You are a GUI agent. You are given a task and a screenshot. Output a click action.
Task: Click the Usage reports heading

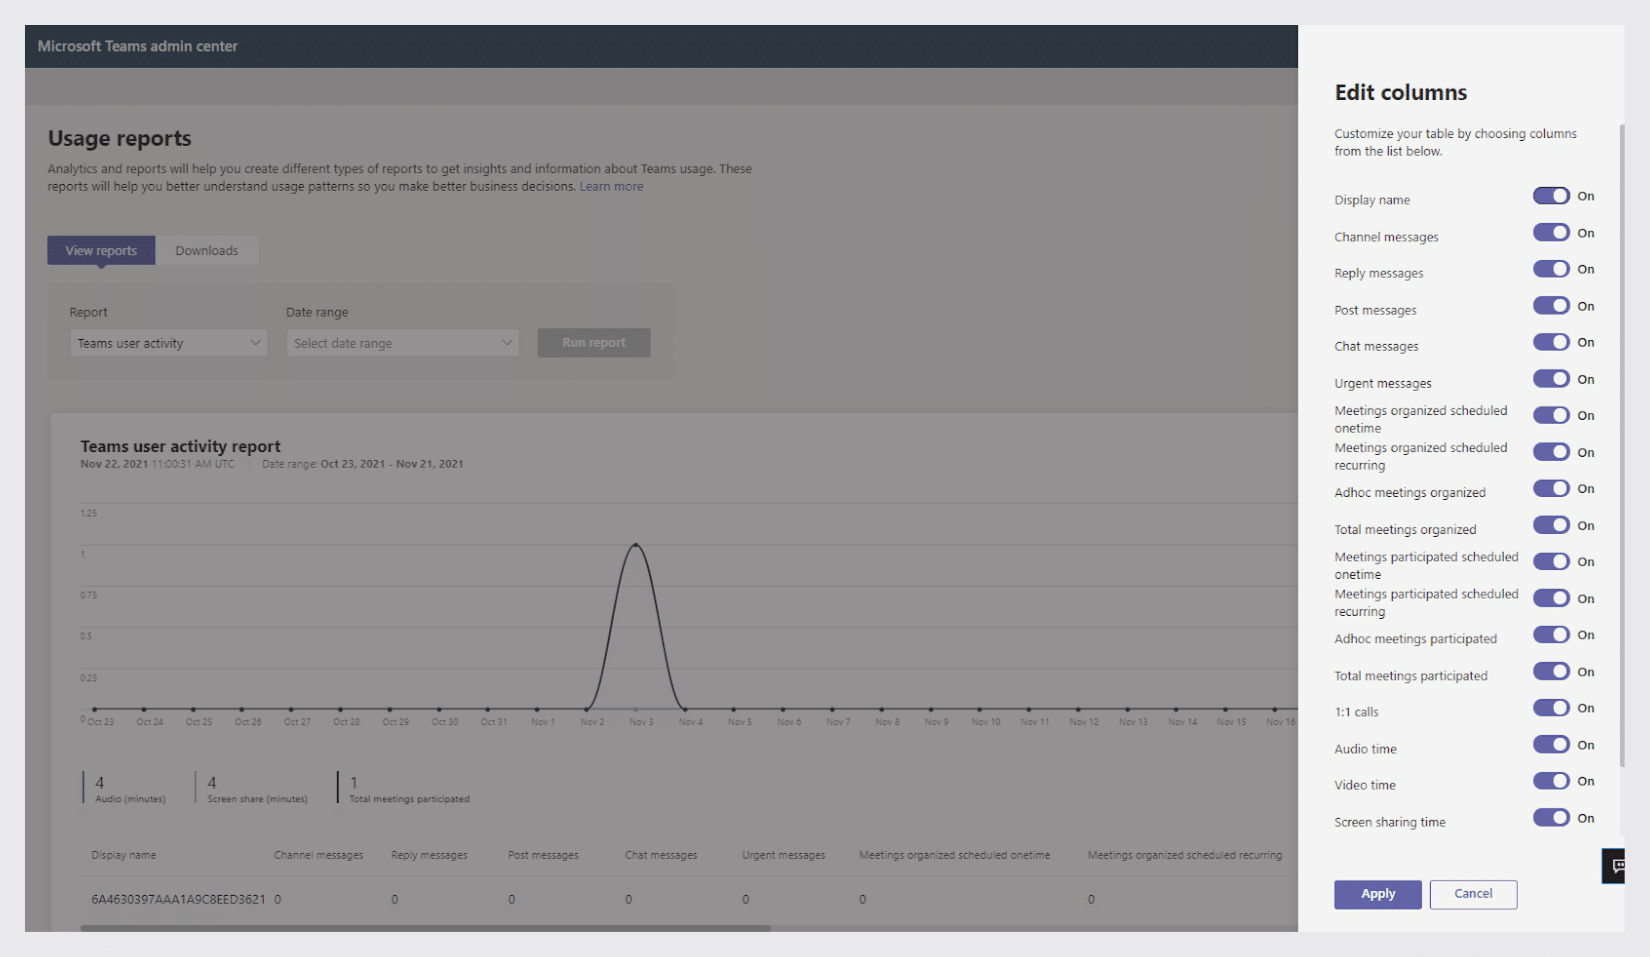coord(120,138)
